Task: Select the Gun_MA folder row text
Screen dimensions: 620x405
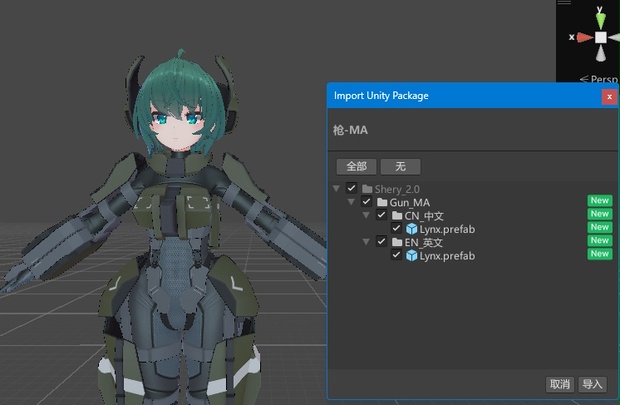Action: click(x=410, y=202)
